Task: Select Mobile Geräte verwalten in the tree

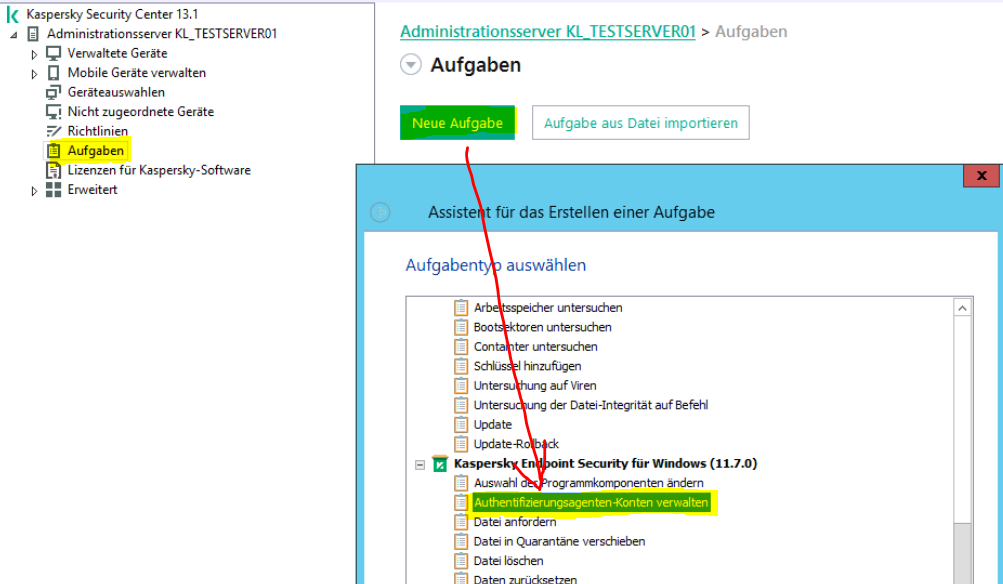Action: 137,73
